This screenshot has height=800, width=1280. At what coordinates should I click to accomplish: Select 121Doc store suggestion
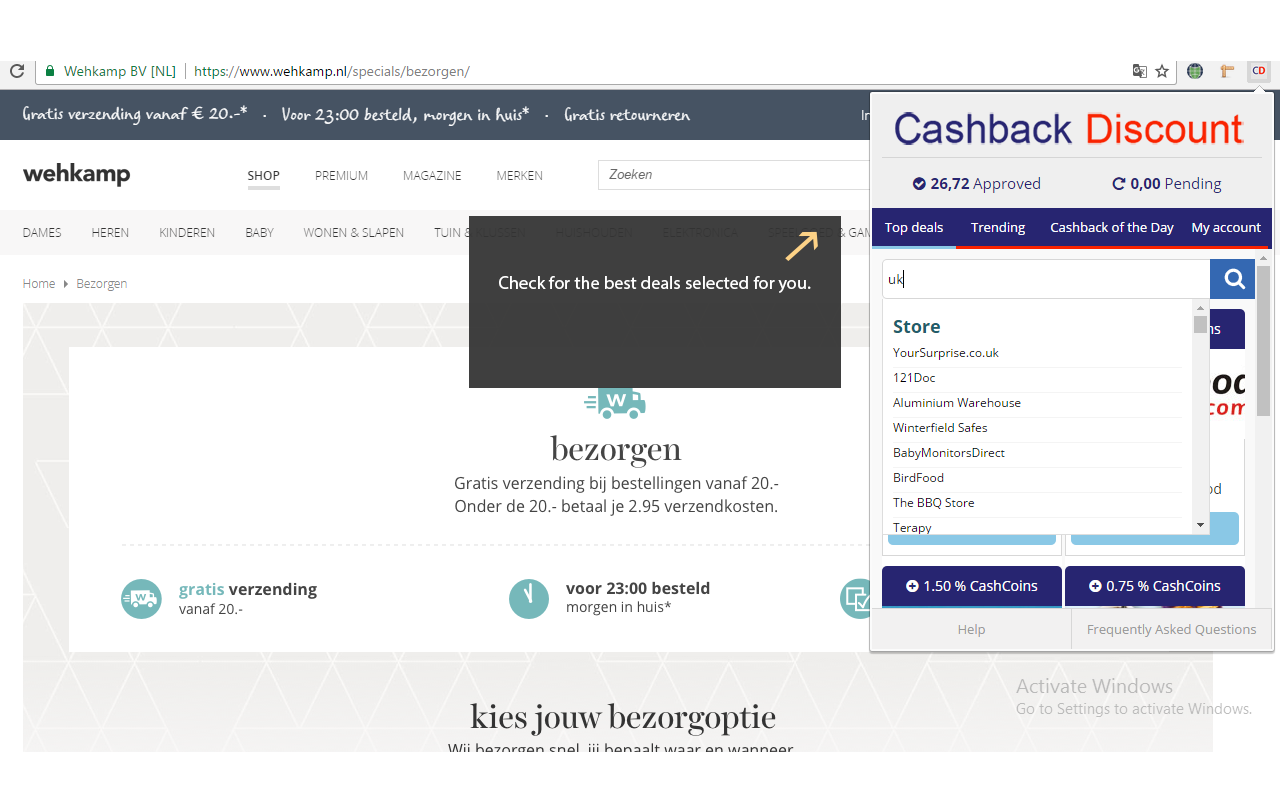pyautogui.click(x=1037, y=378)
